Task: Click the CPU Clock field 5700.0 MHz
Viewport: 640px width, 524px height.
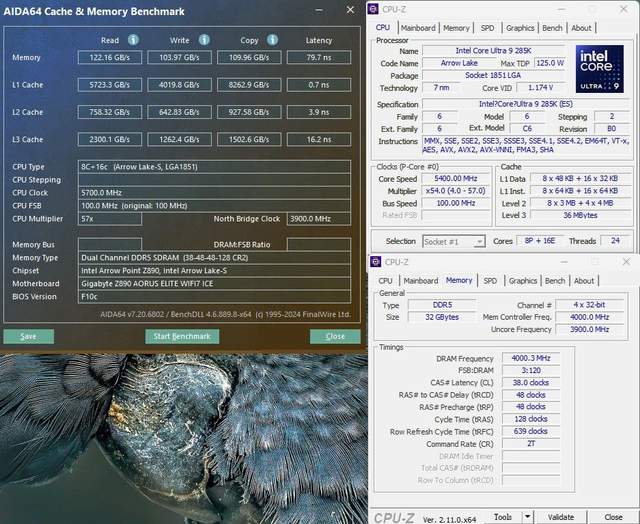Action: coord(214,193)
